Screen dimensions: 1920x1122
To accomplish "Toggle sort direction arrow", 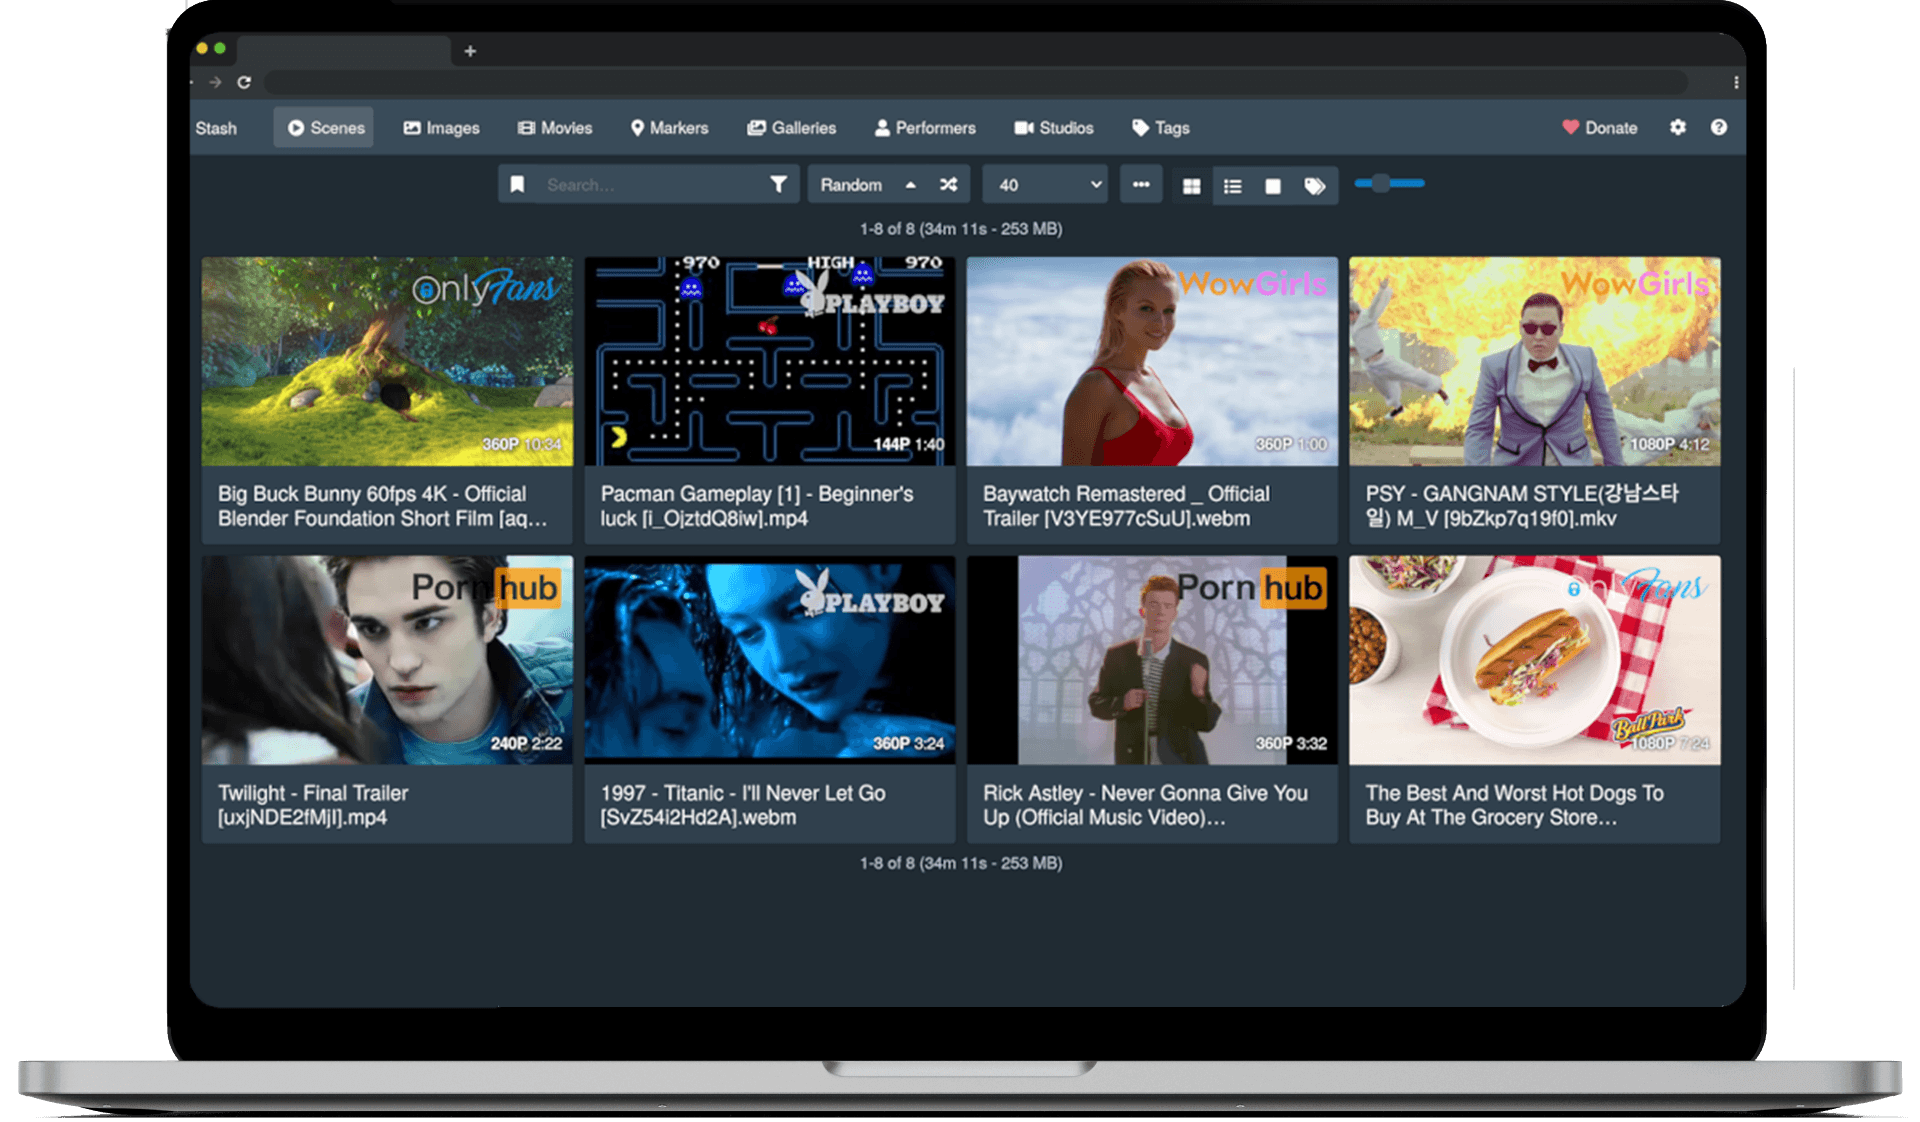I will 911,185.
